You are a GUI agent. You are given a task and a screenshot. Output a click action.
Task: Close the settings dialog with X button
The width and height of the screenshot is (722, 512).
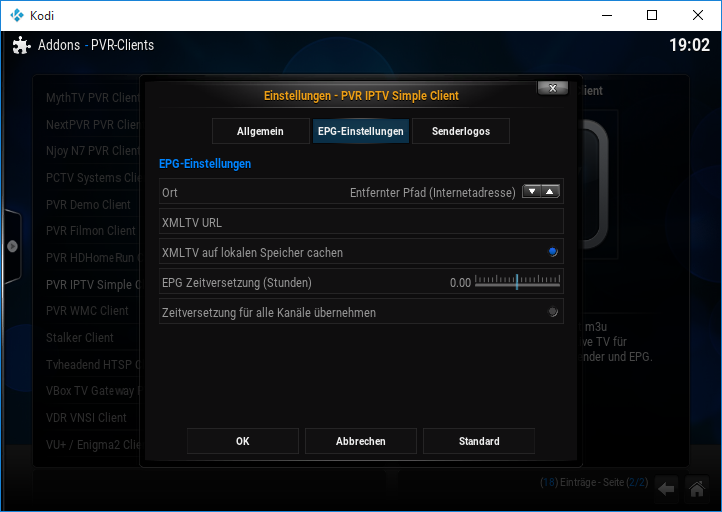[x=553, y=88]
